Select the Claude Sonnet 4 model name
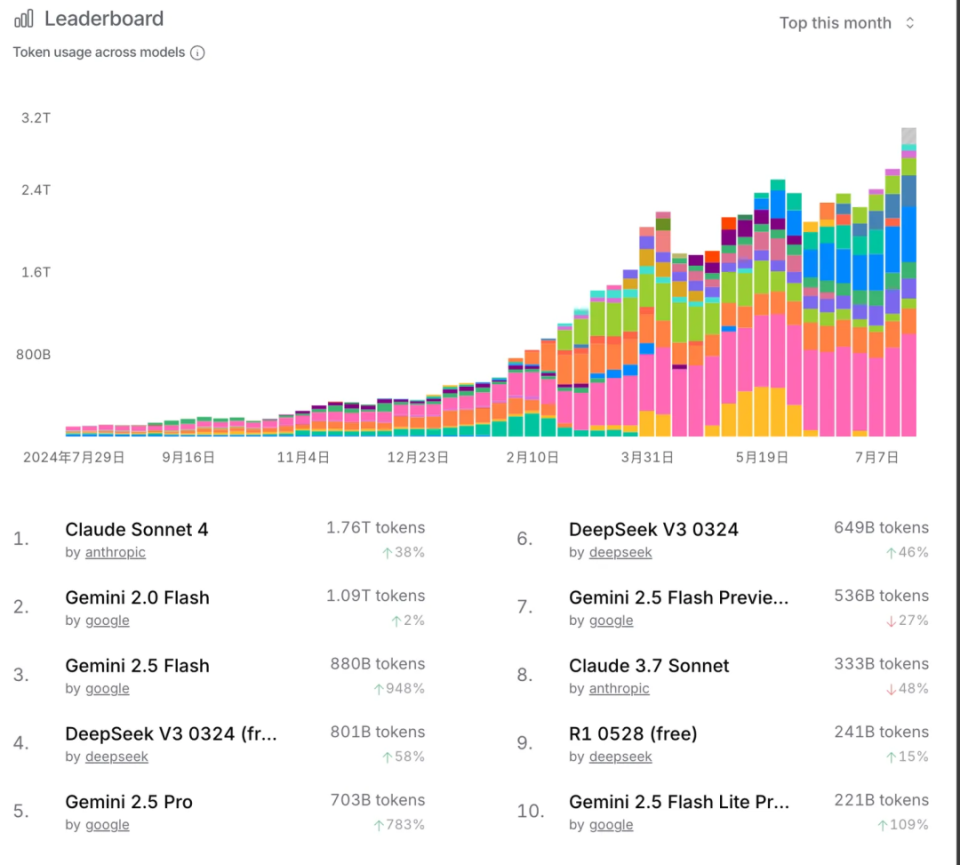The image size is (960, 865). [137, 530]
